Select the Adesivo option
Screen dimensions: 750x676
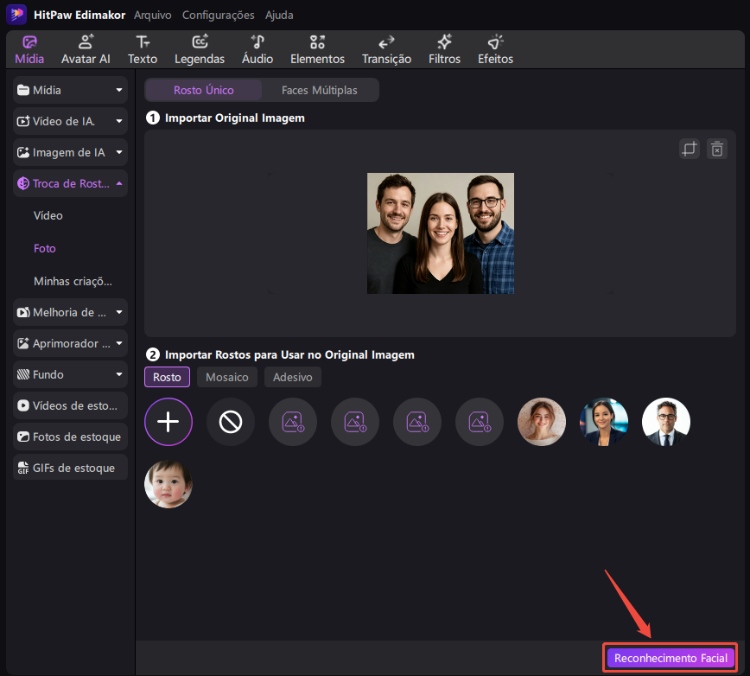(292, 377)
